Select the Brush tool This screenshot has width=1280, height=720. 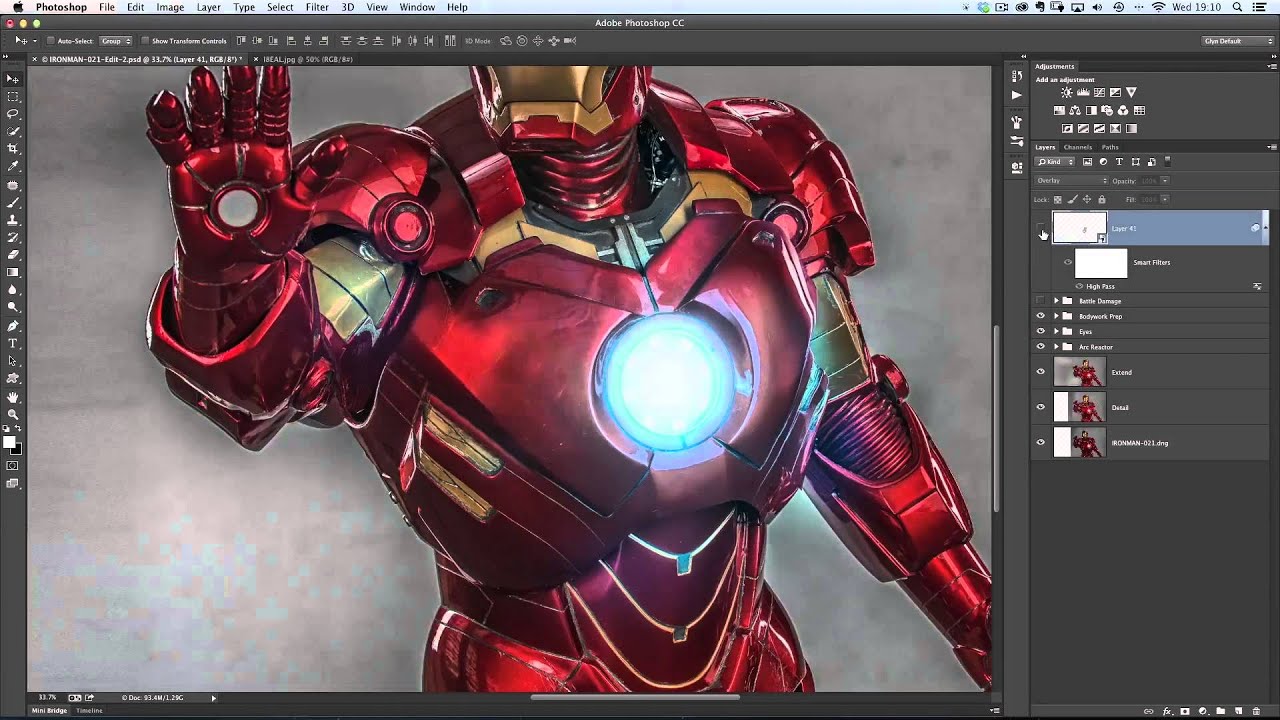(13, 202)
